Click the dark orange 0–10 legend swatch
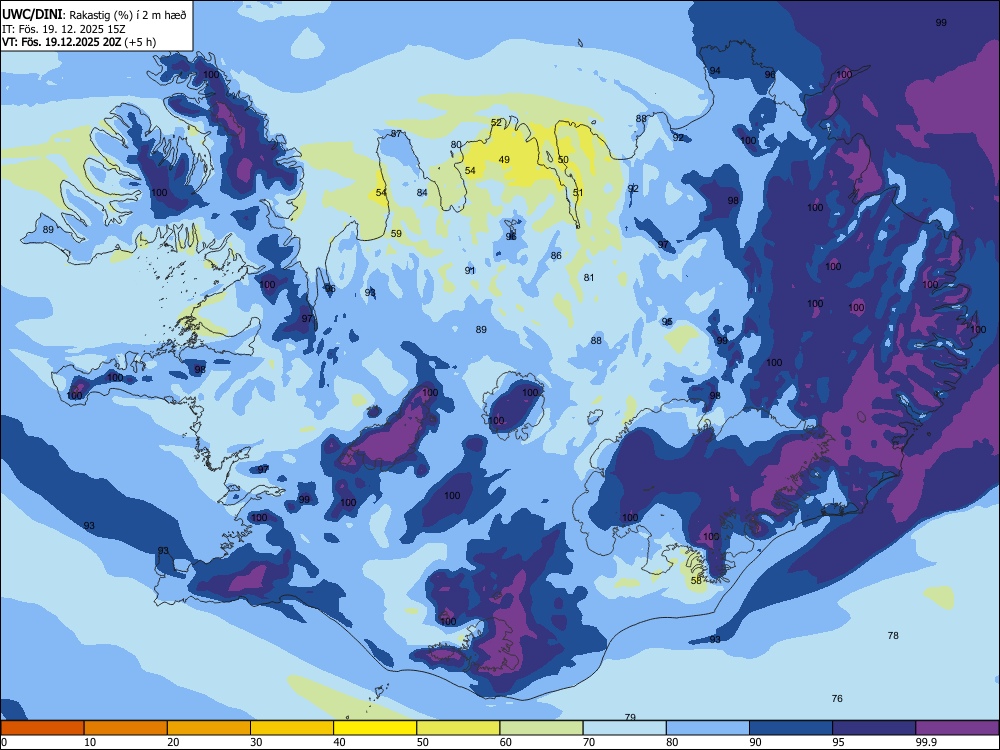The height and width of the screenshot is (750, 1000). point(42,728)
